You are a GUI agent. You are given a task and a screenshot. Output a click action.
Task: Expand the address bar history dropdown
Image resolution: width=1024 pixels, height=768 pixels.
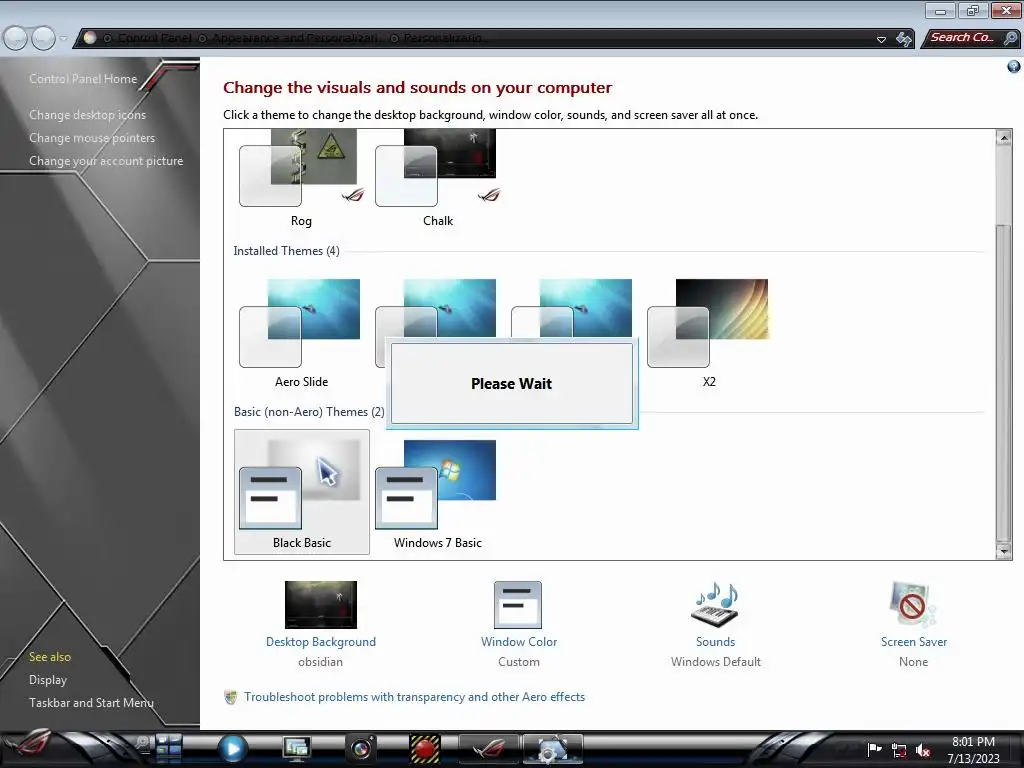click(x=881, y=39)
